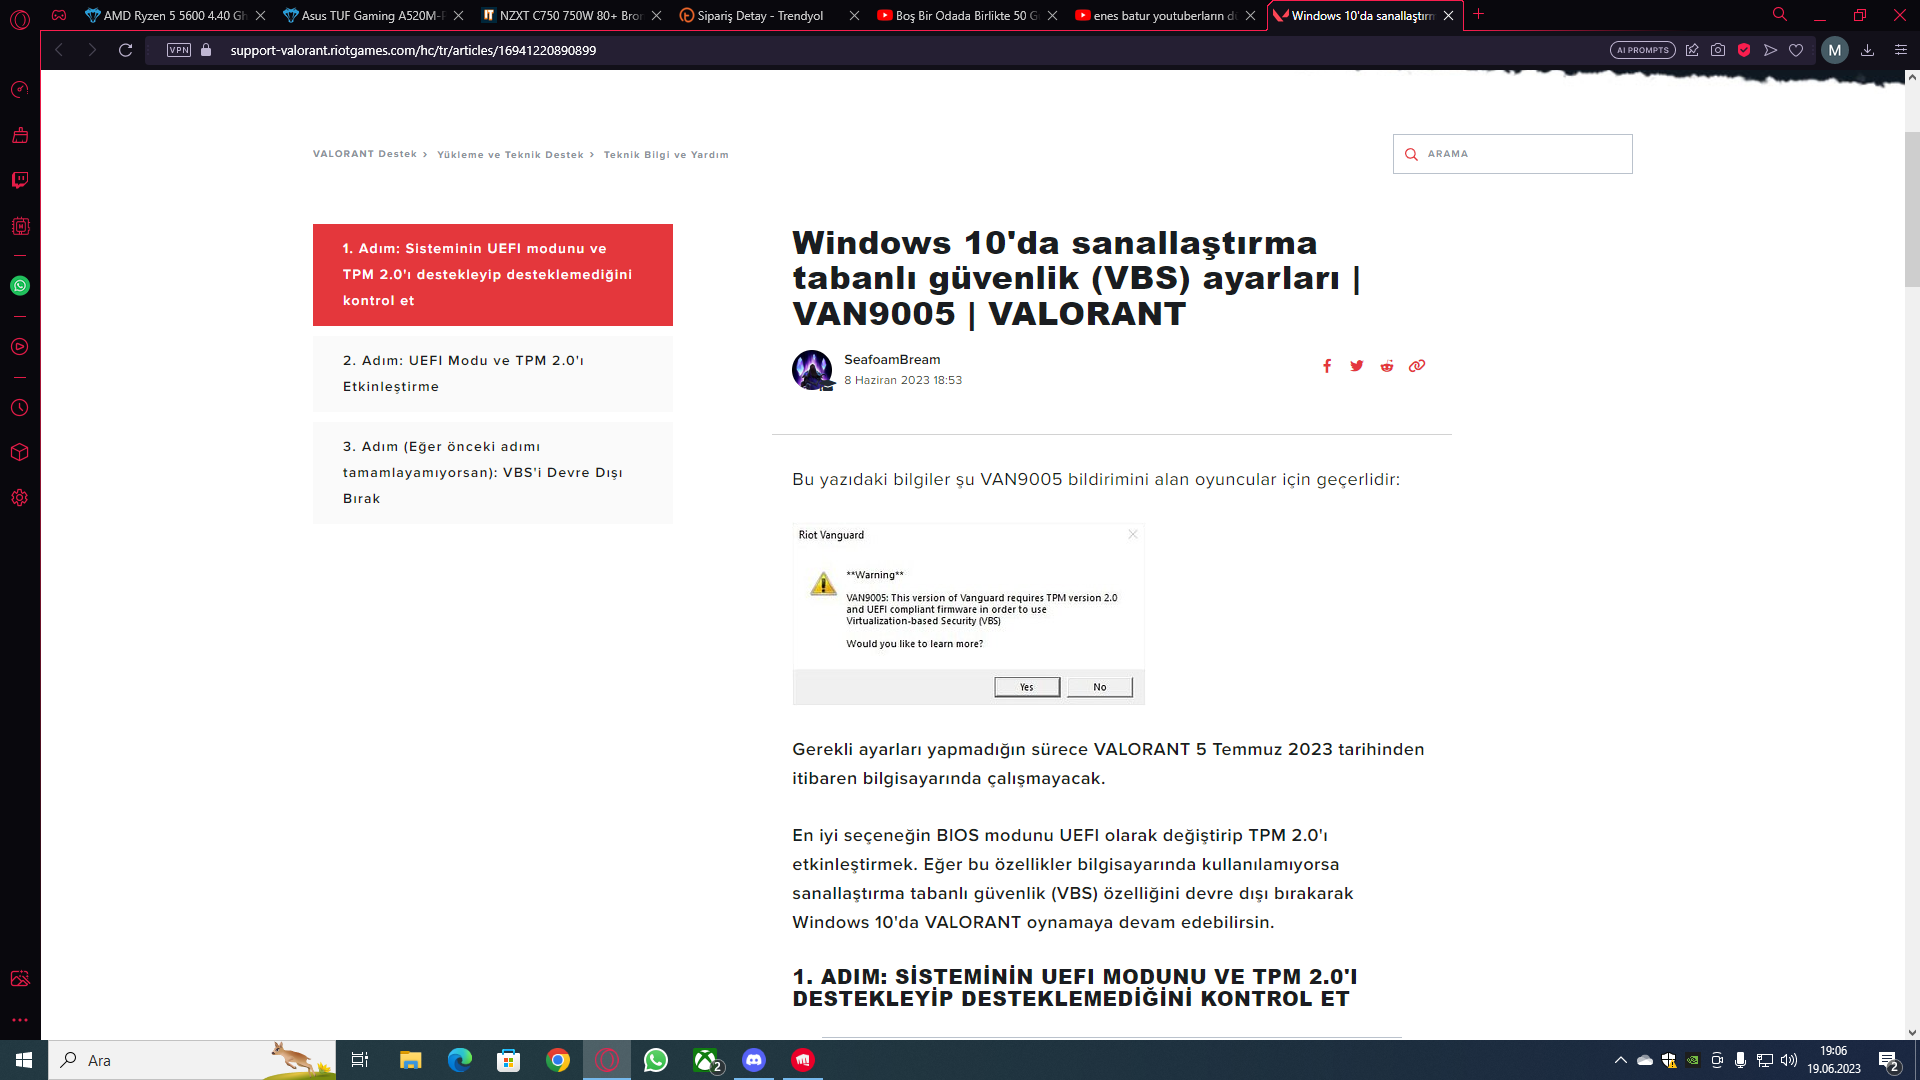Open Discord from Windows taskbar

click(754, 1060)
